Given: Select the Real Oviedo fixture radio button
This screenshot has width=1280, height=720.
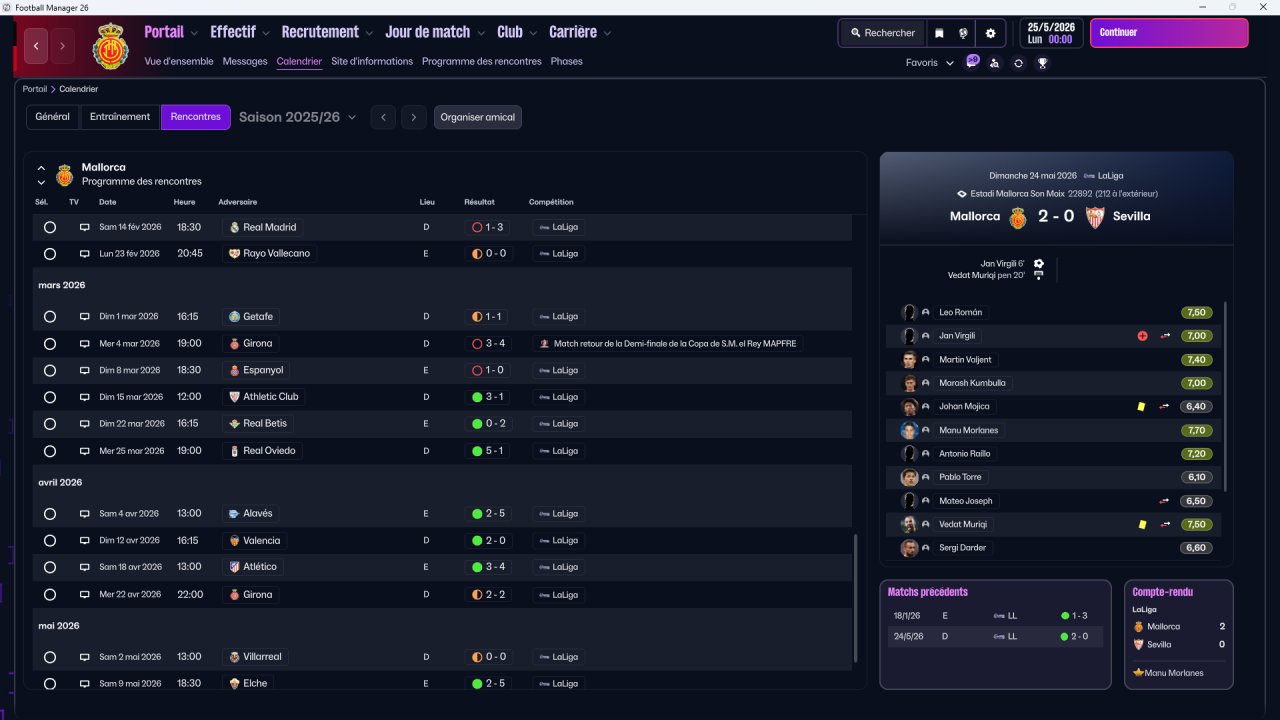Looking at the screenshot, I should point(50,451).
